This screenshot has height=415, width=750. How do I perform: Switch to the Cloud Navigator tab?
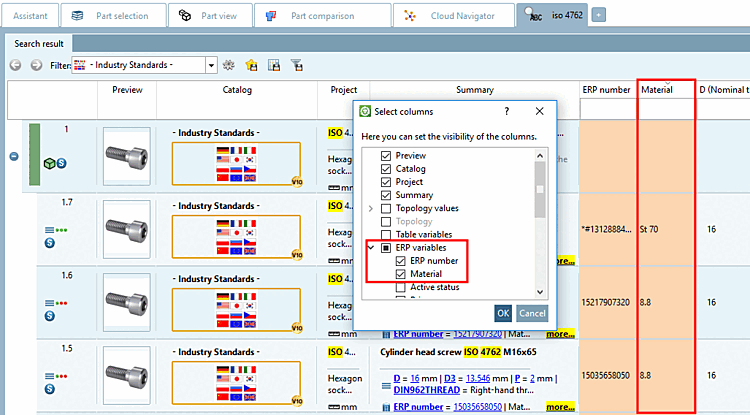453,15
